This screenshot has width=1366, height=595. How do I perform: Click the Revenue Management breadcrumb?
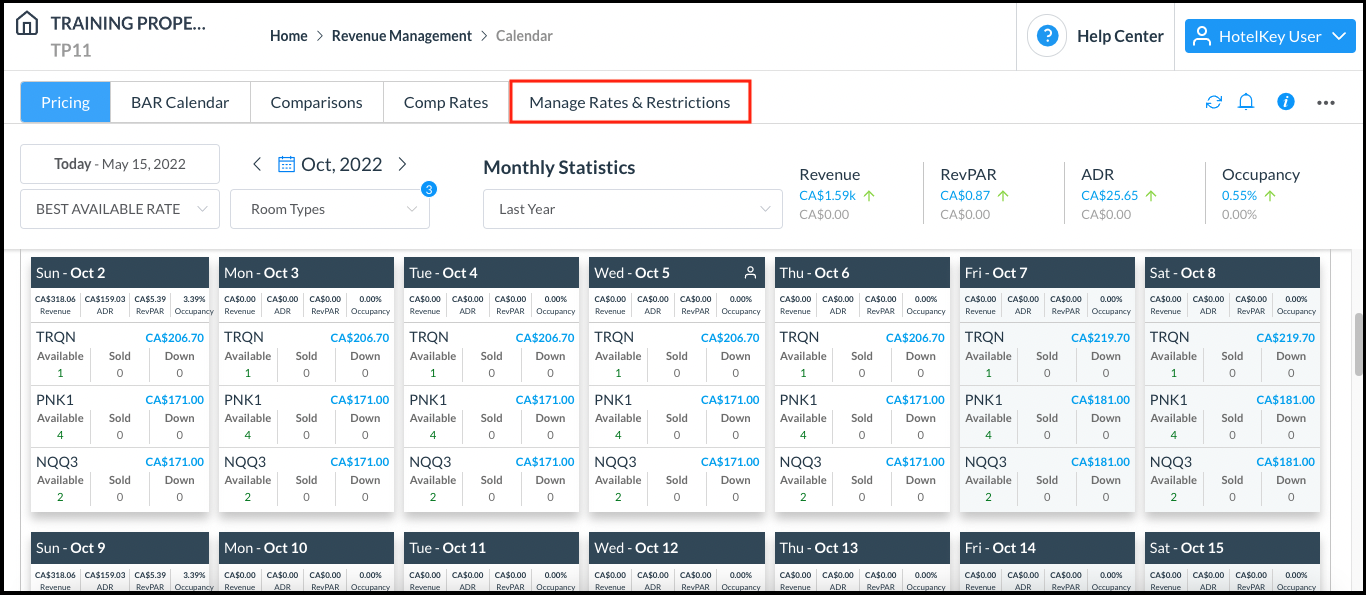click(x=401, y=35)
